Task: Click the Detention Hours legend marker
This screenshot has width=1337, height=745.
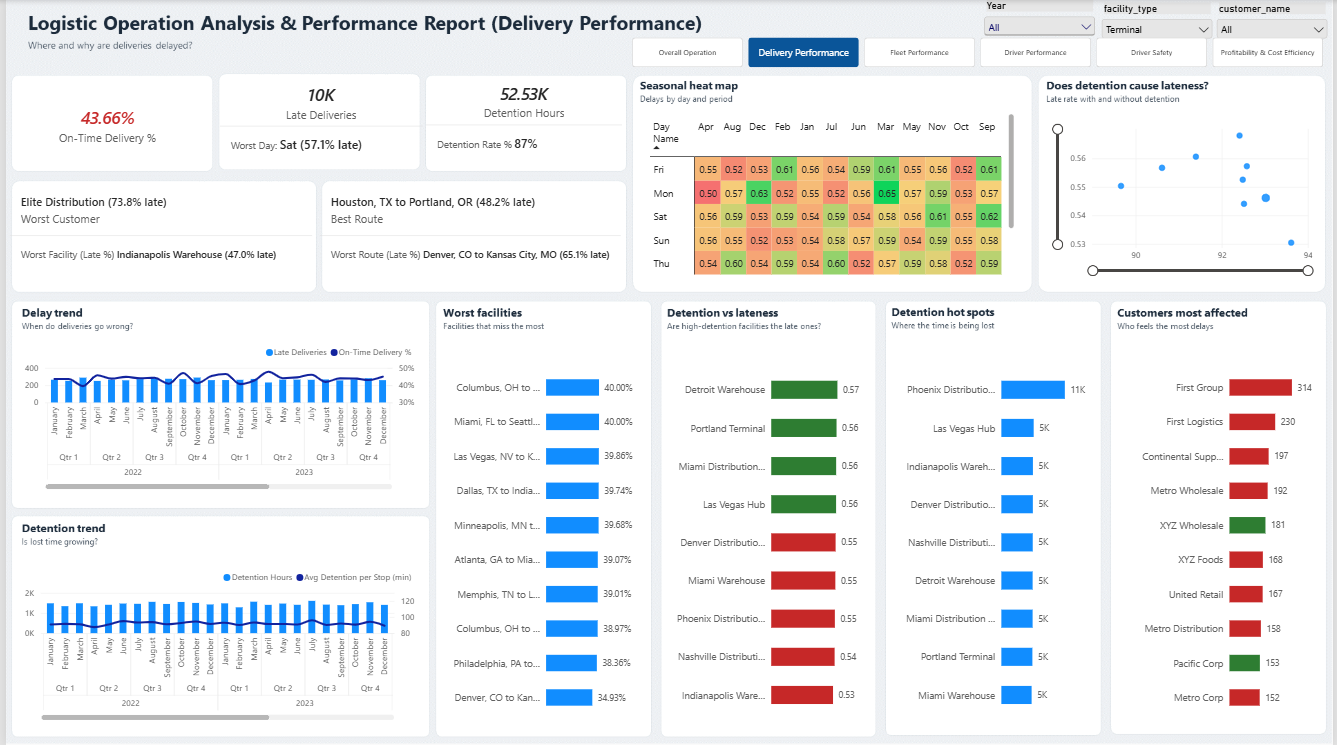Action: pyautogui.click(x=228, y=577)
